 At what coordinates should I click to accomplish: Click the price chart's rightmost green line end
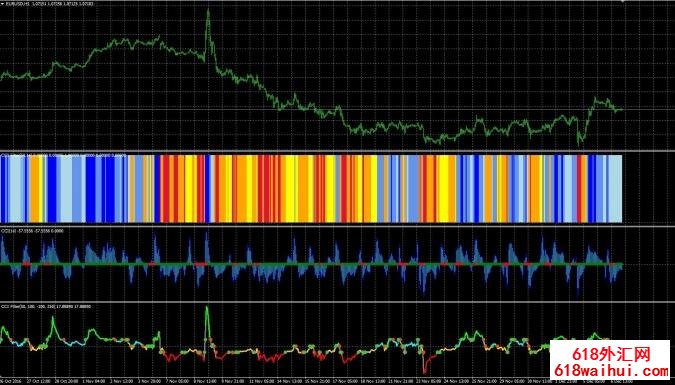tap(621, 110)
